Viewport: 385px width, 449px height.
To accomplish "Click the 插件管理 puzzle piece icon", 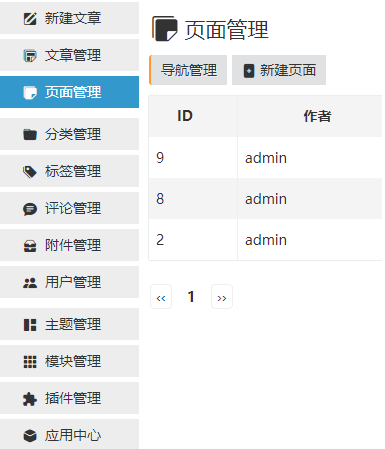I will click(x=30, y=399).
